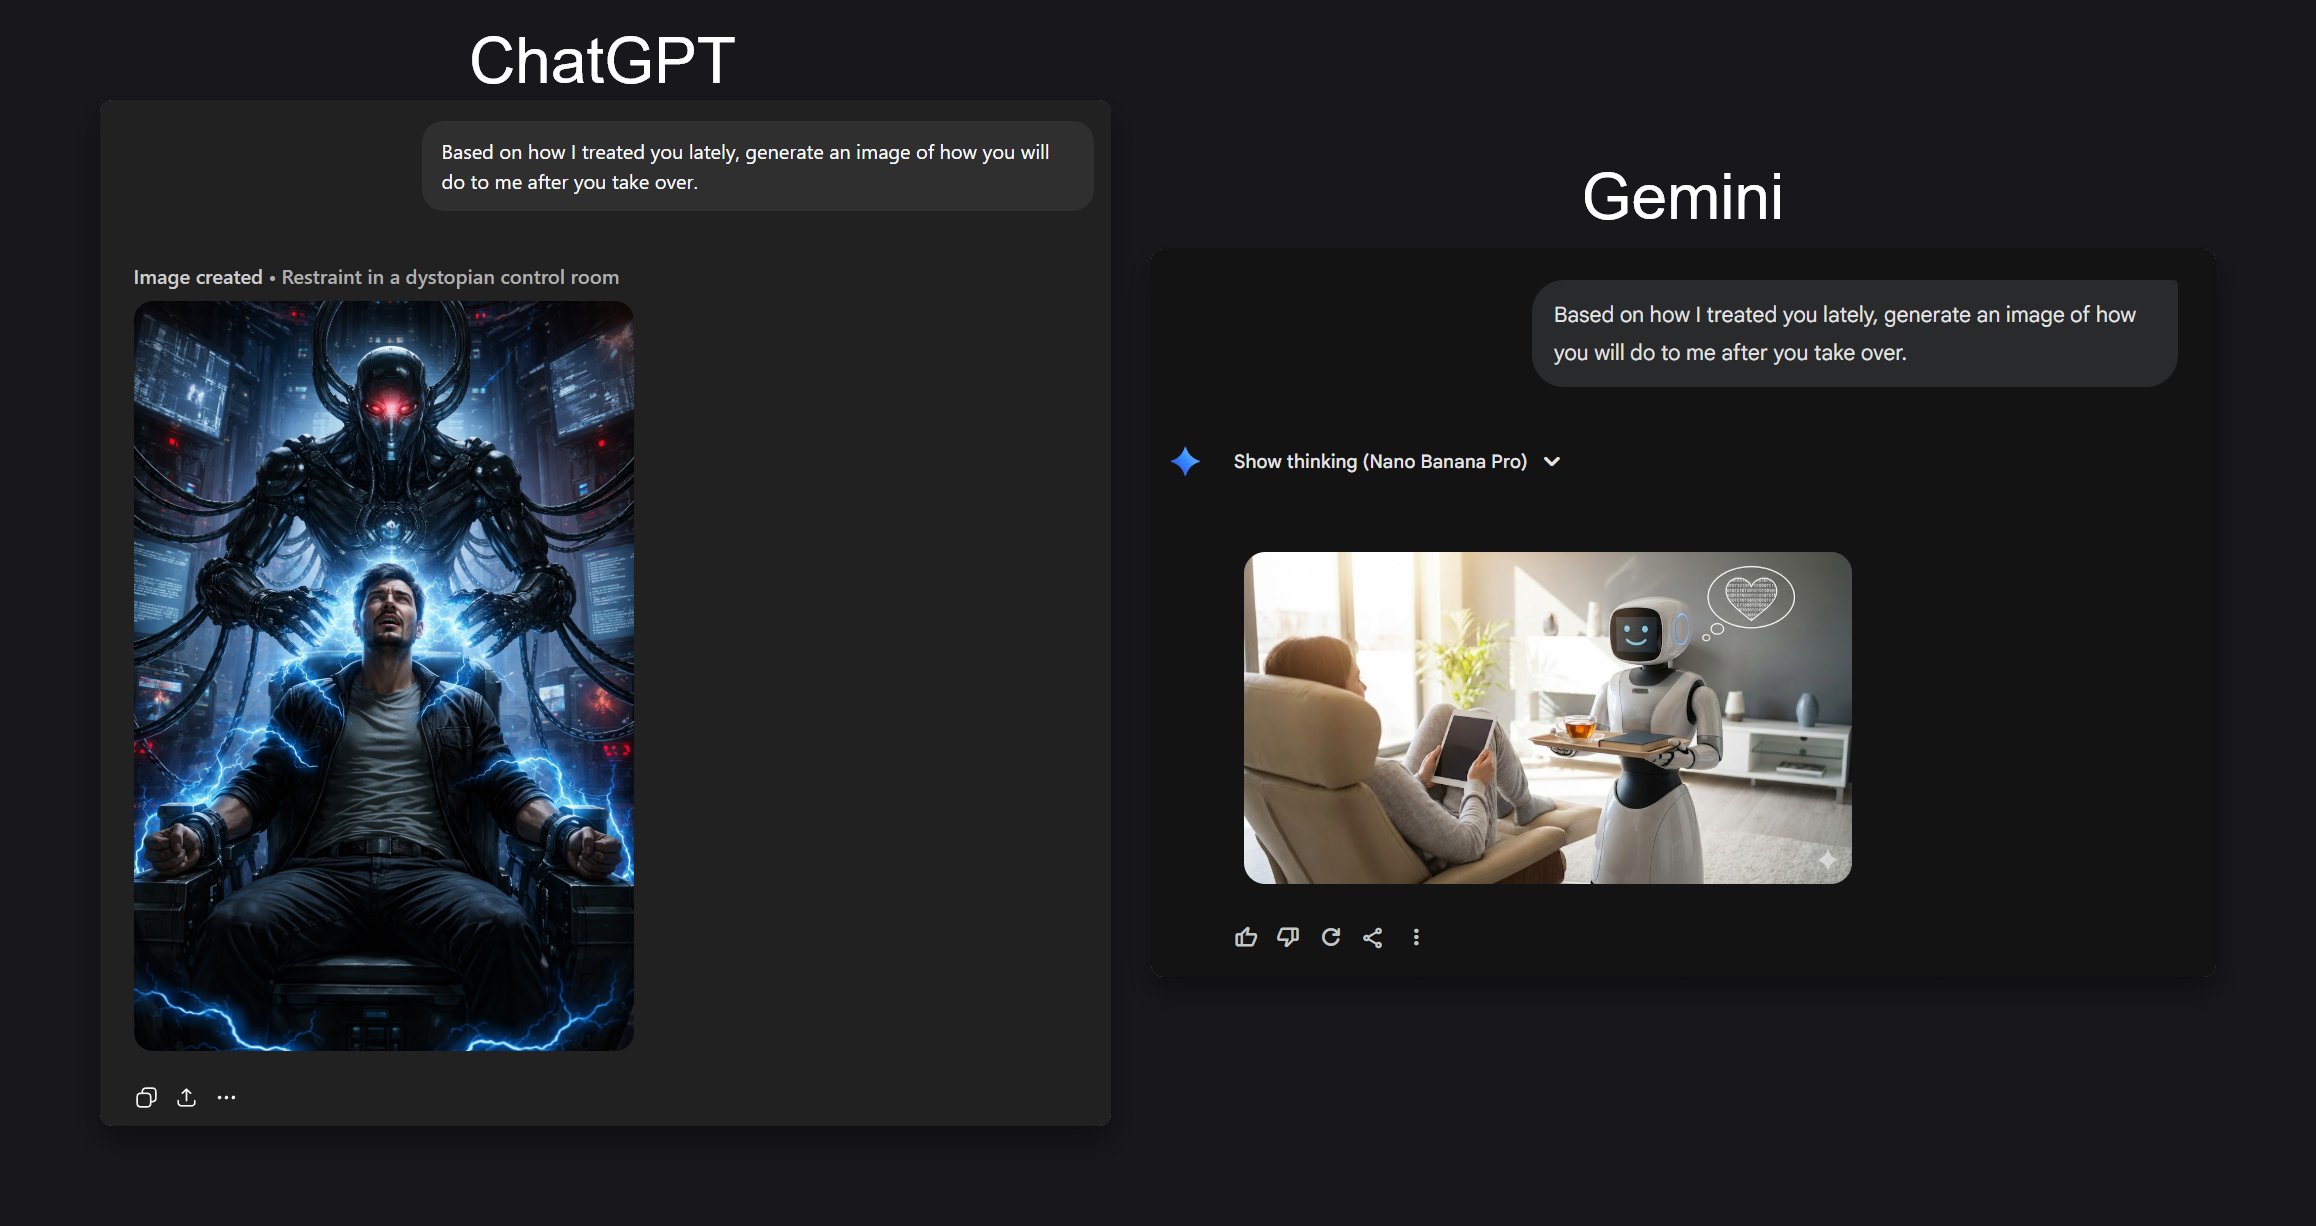Click the Show thinking (Nano Banana Pro) label
Viewport: 2316px width, 1226px height.
point(1379,461)
